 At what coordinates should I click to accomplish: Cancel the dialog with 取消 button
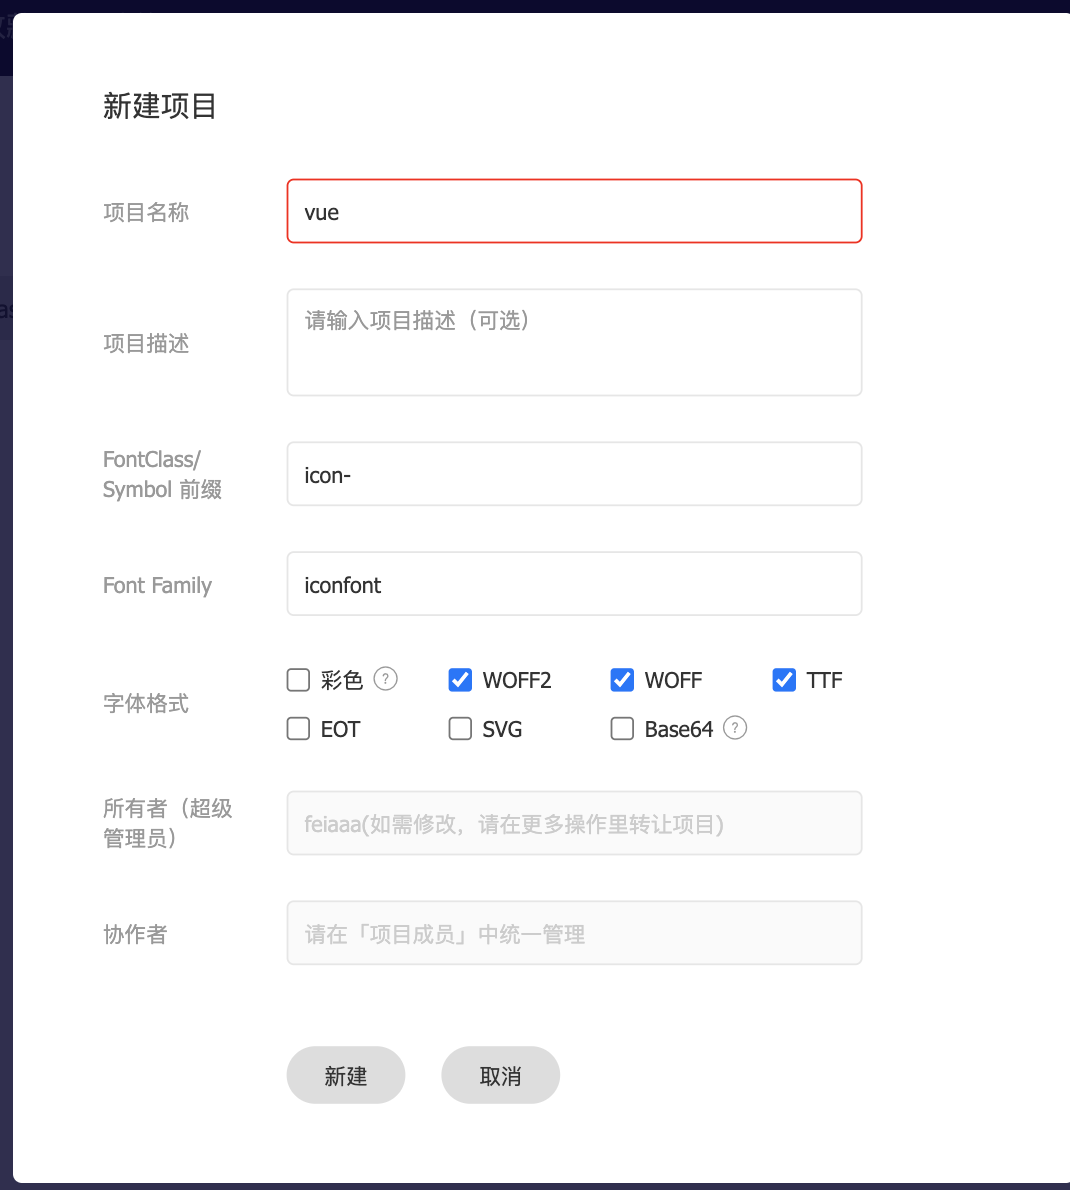click(500, 1075)
